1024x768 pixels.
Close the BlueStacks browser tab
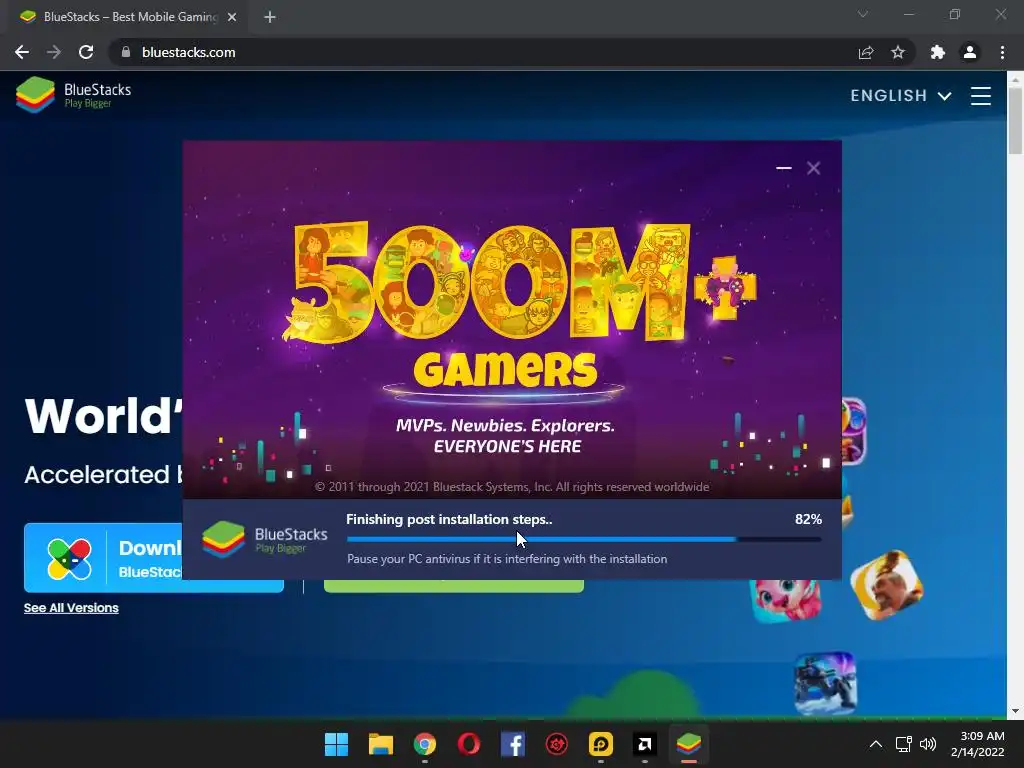click(232, 17)
